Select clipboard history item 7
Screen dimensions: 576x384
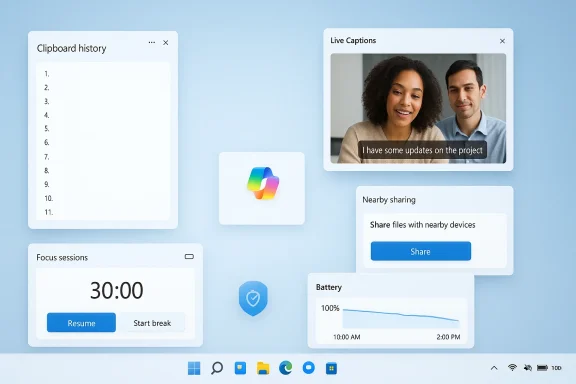[x=103, y=157]
